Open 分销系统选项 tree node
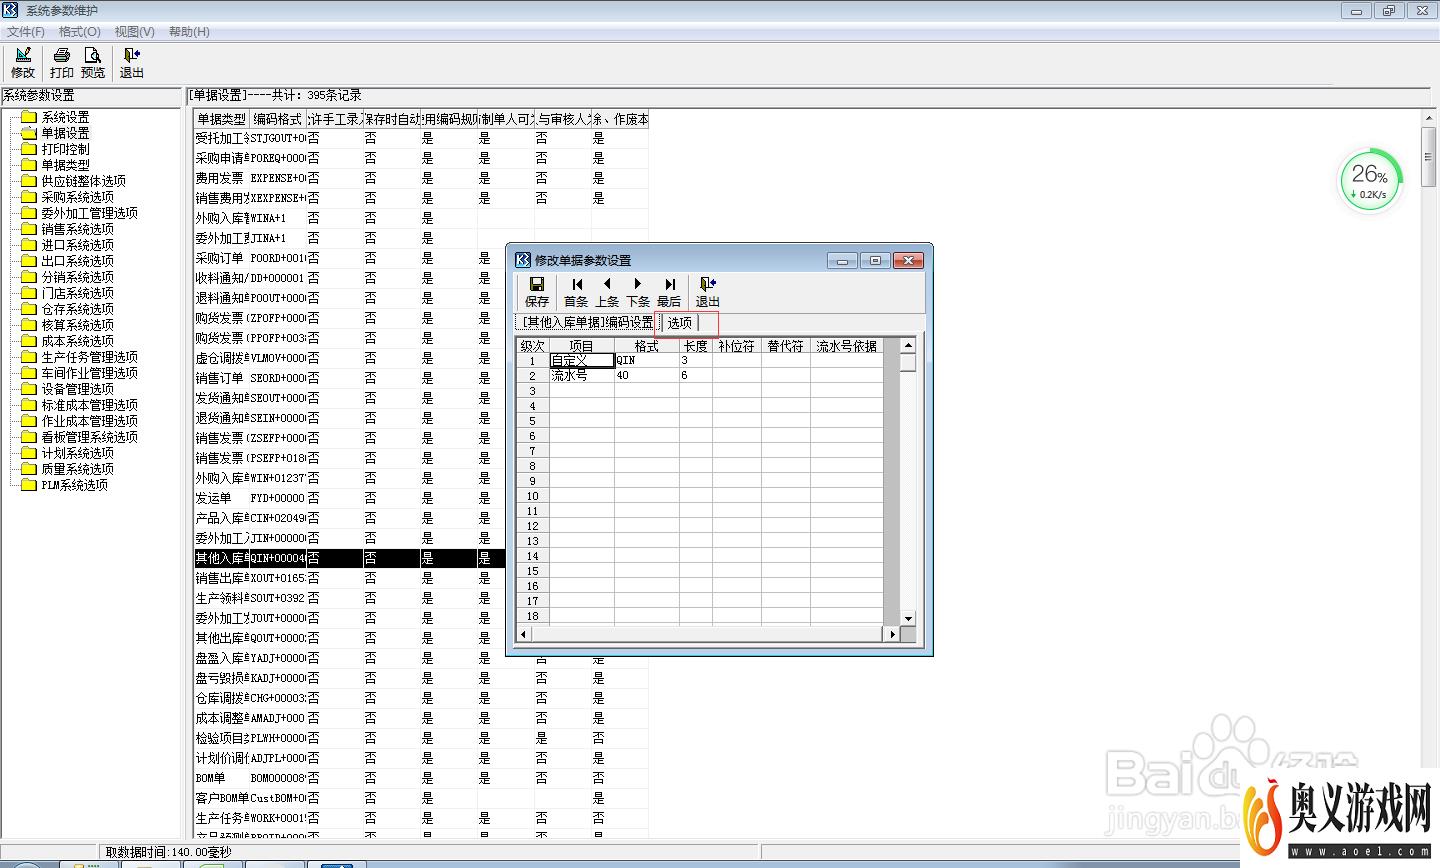The width and height of the screenshot is (1440, 868). (77, 277)
